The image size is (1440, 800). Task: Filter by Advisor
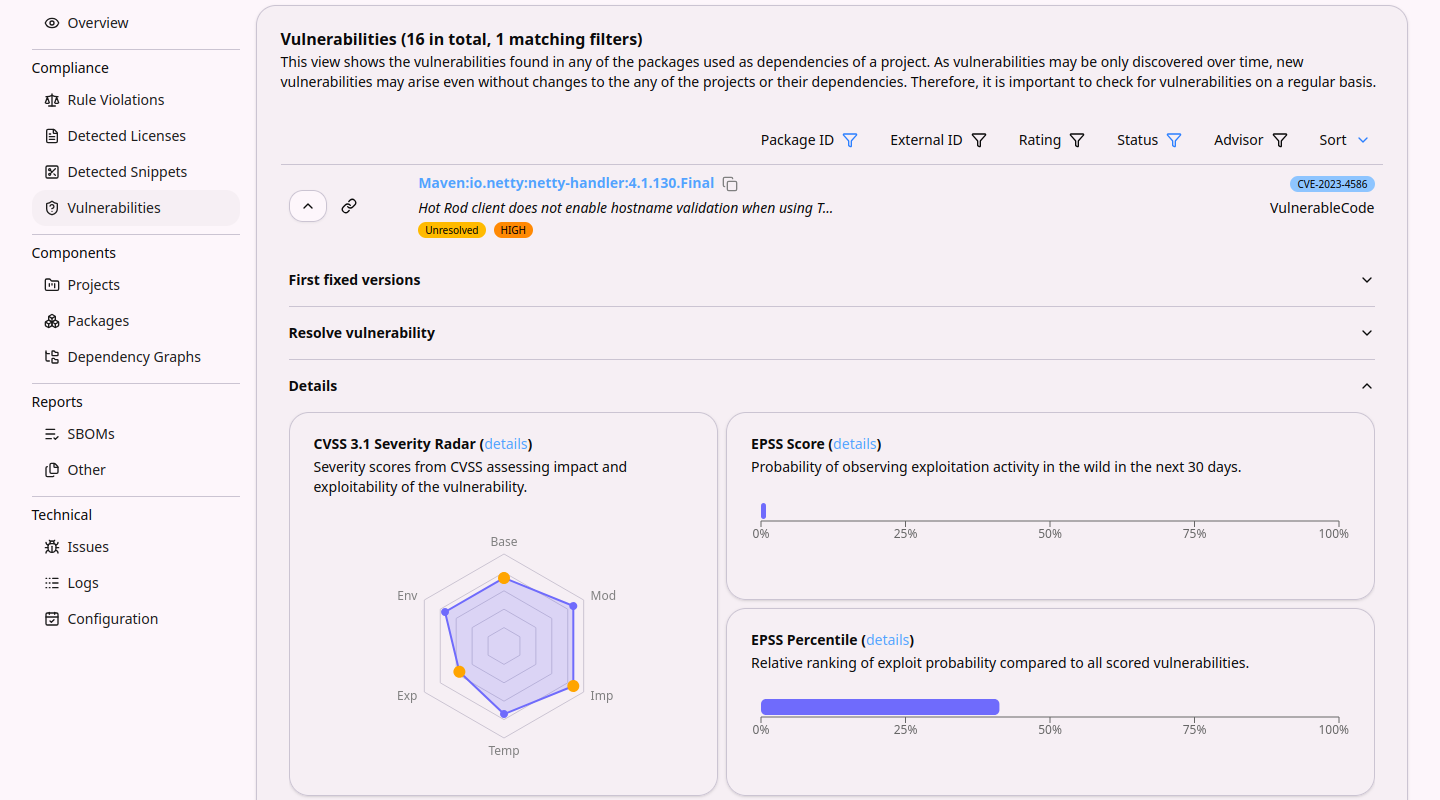[1280, 140]
